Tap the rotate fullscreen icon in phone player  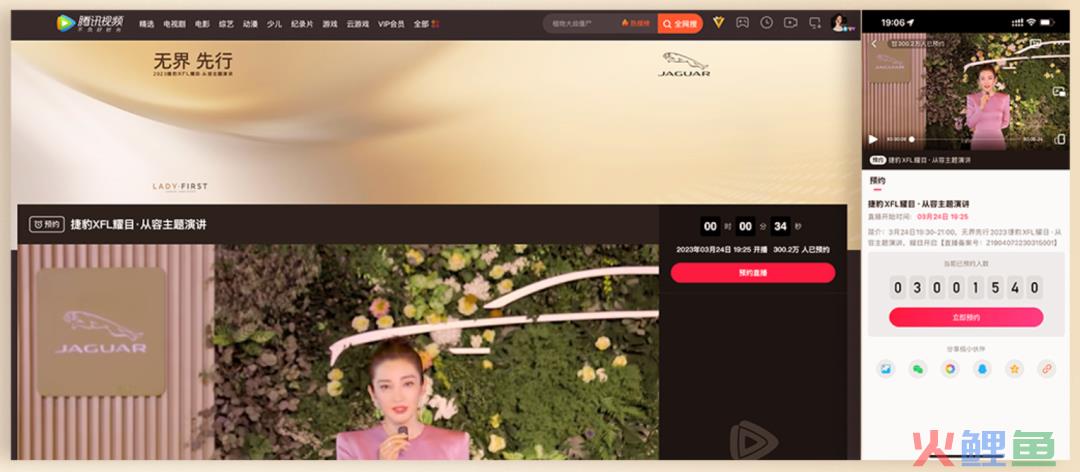1059,139
